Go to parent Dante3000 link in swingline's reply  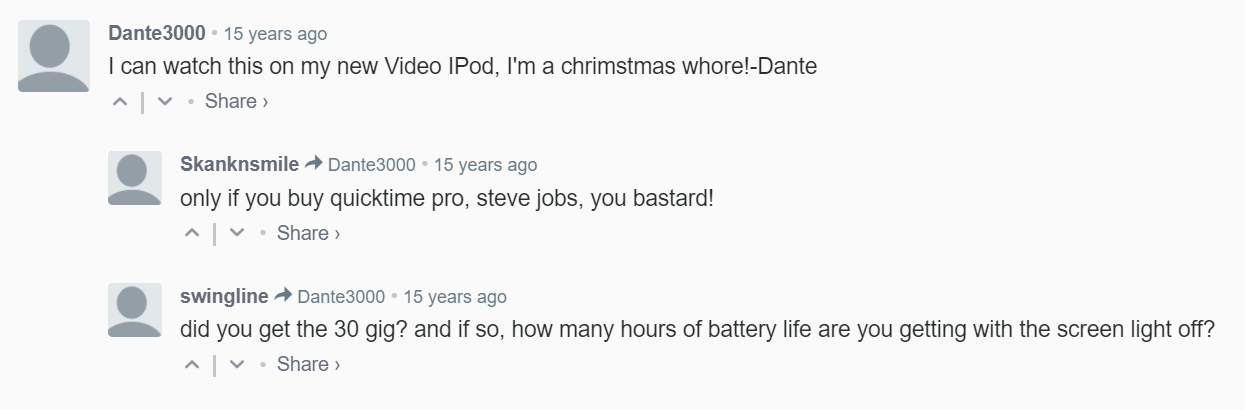click(341, 297)
